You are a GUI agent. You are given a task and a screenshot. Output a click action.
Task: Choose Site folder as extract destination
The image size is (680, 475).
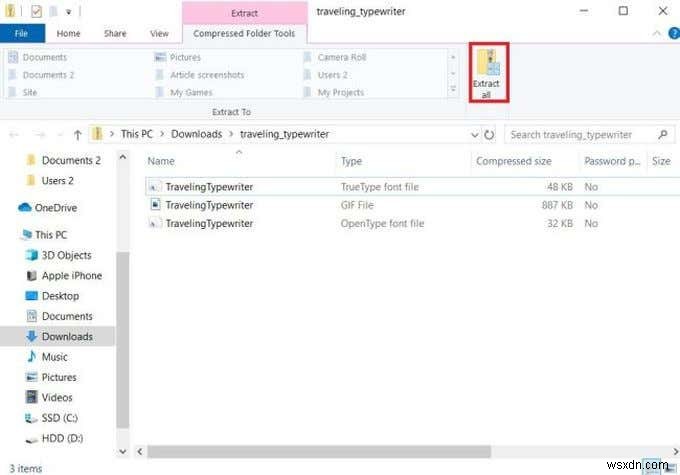[x=23, y=92]
